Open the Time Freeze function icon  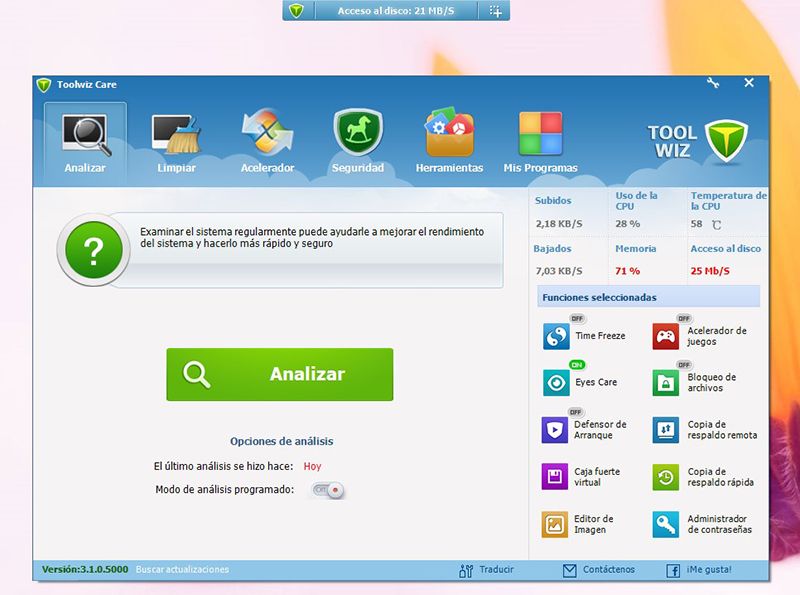[x=556, y=336]
